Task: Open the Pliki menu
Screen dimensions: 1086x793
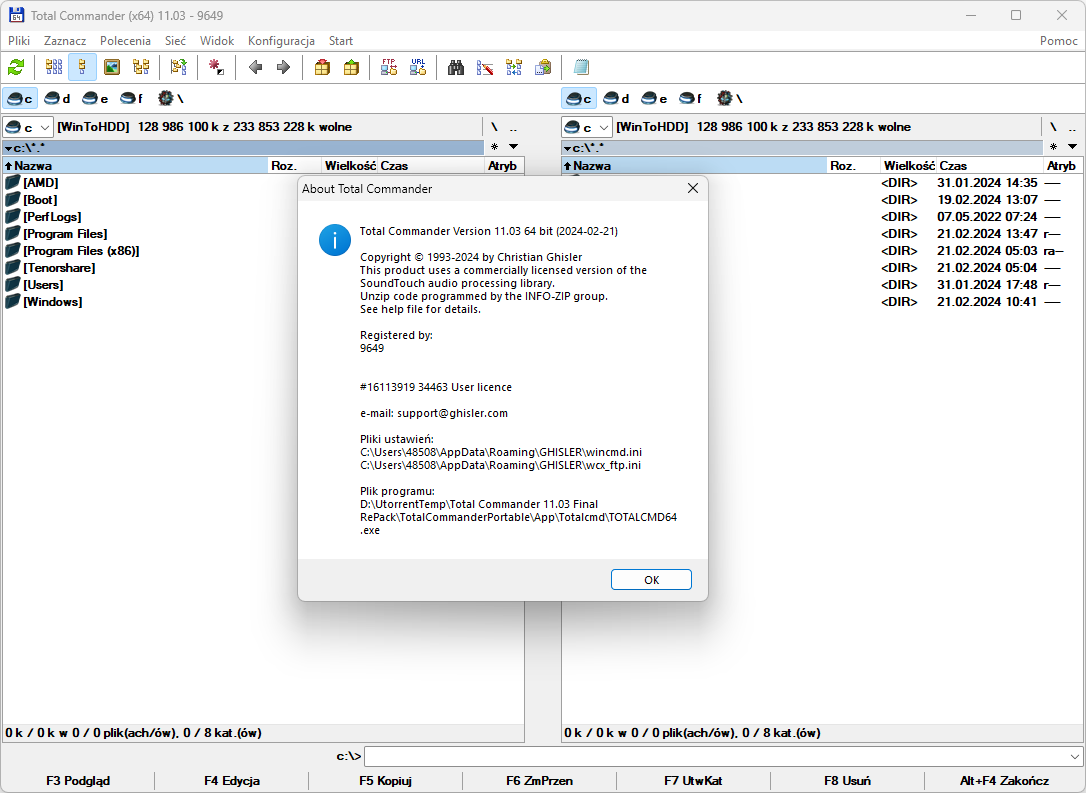Action: click(19, 41)
